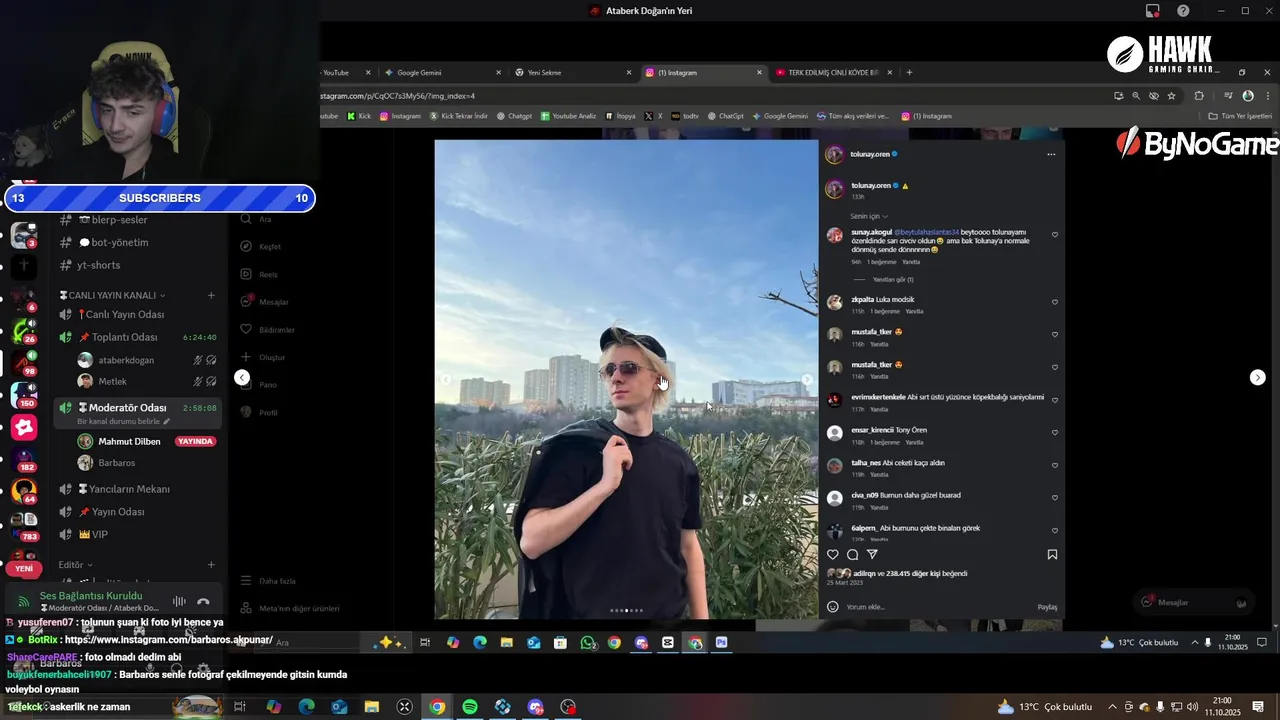The height and width of the screenshot is (720, 1280).
Task: Switch to the 'Yeni Sekme' browser tab
Action: tap(572, 72)
